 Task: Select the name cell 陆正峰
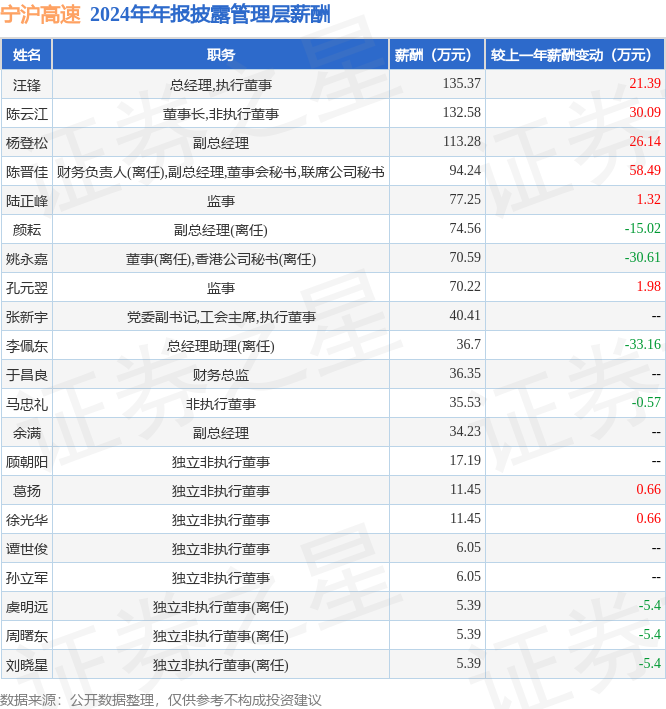pyautogui.click(x=27, y=200)
